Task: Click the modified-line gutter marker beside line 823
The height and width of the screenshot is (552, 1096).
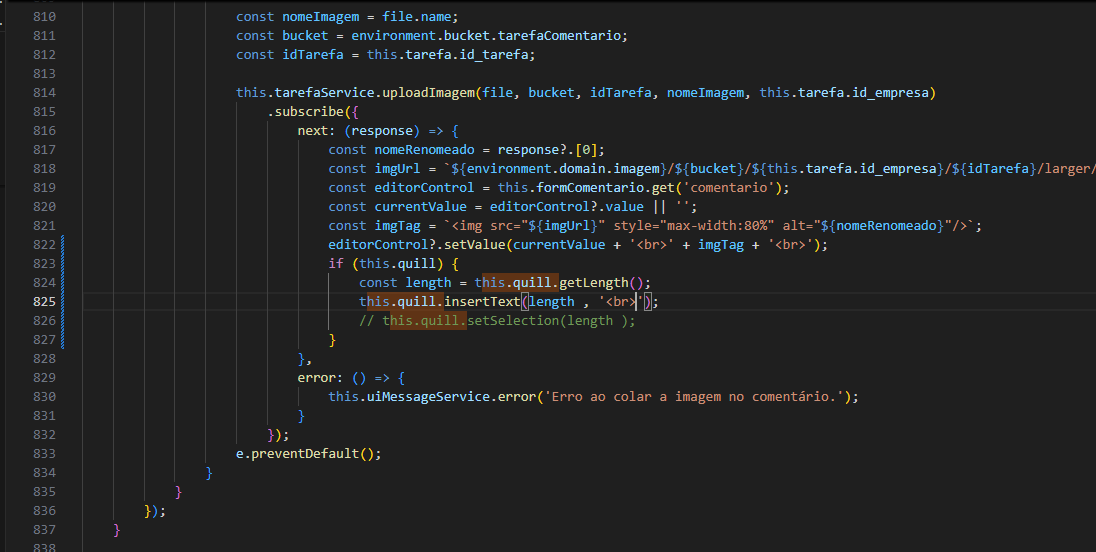Action: coord(63,264)
